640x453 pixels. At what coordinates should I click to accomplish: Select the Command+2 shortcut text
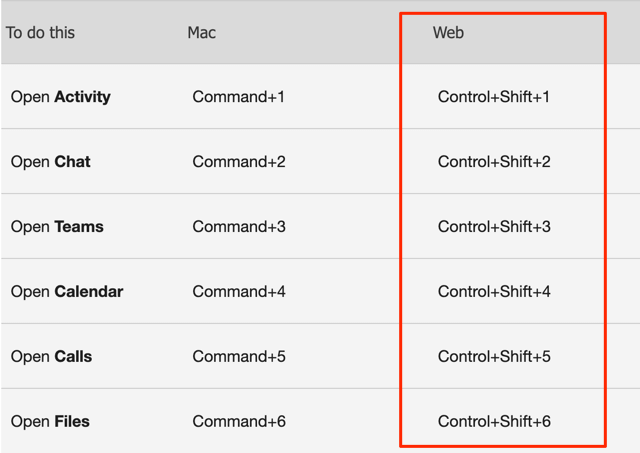(239, 162)
